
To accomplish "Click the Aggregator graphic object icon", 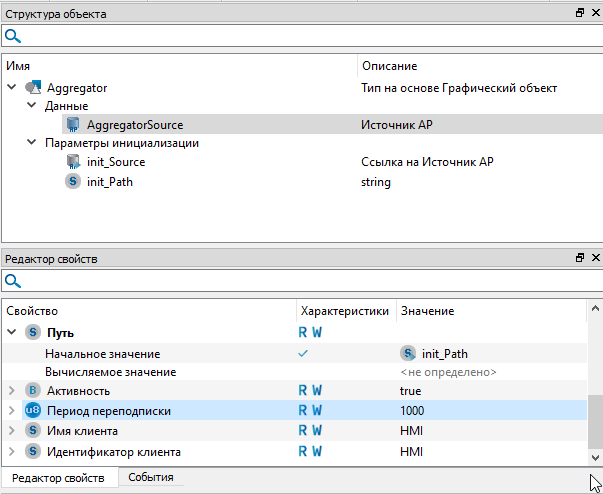I will 33,88.
